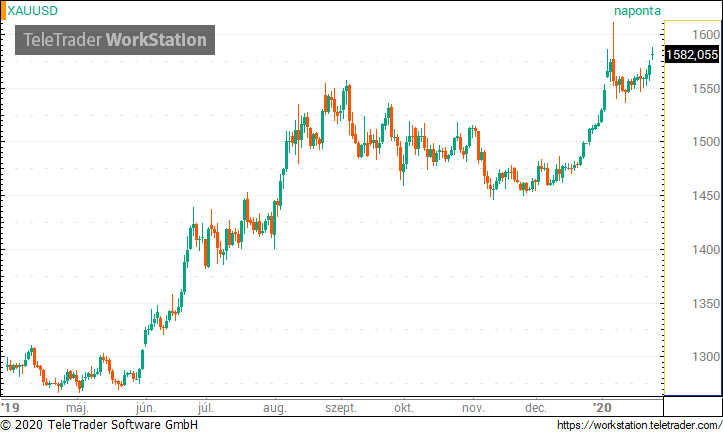Click the '20 year label on time axis
The image size is (723, 434).
602,408
